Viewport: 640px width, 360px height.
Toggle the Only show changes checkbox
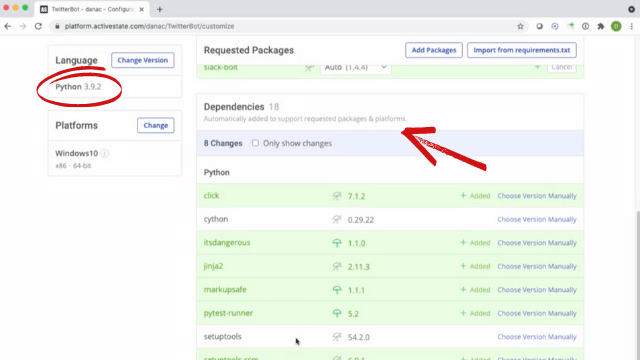click(x=255, y=143)
